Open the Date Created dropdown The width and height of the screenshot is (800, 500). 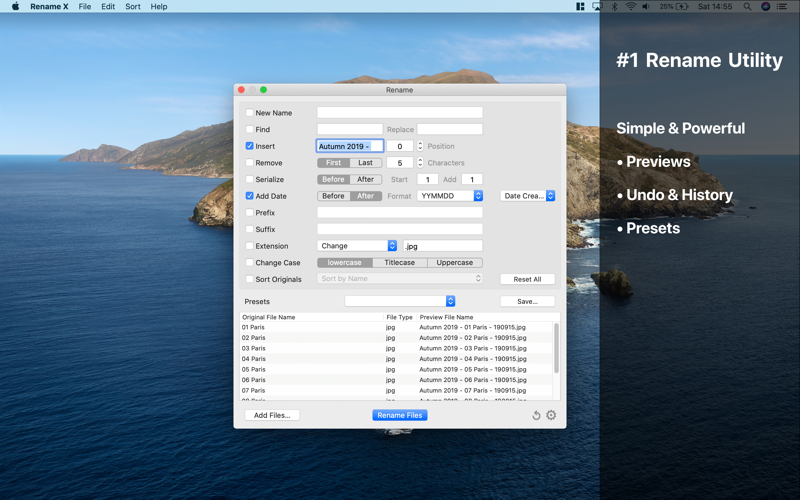click(528, 196)
